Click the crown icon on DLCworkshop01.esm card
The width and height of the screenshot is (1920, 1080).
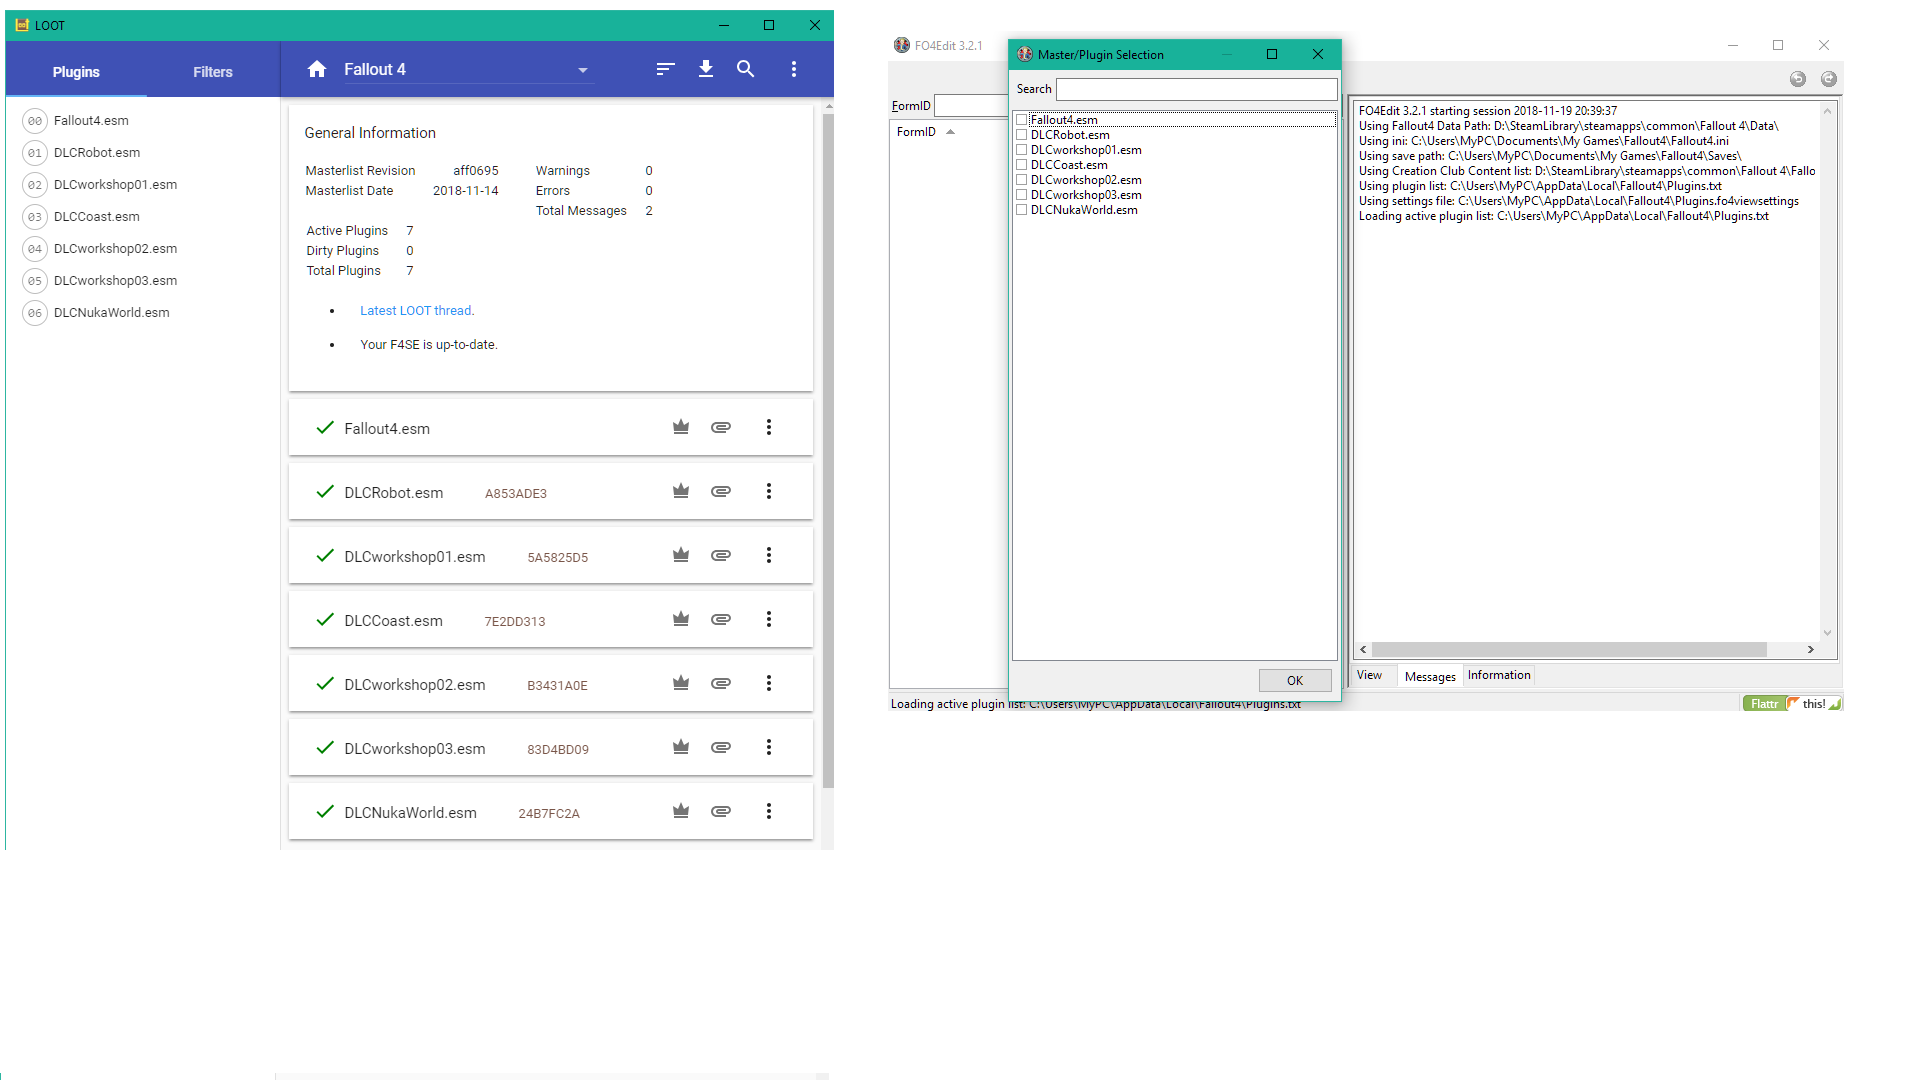click(681, 555)
